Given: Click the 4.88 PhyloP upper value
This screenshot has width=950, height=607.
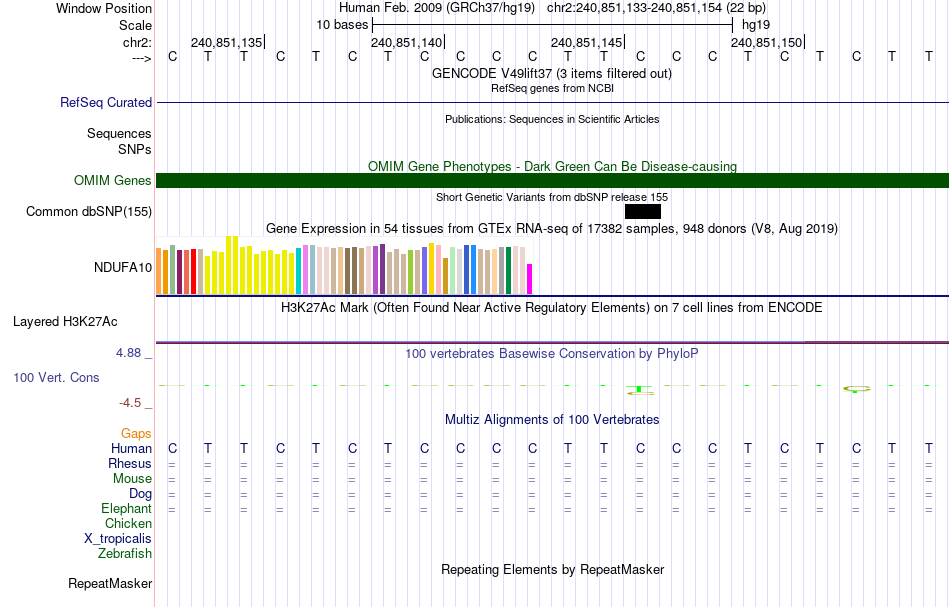Looking at the screenshot, I should click(128, 353).
